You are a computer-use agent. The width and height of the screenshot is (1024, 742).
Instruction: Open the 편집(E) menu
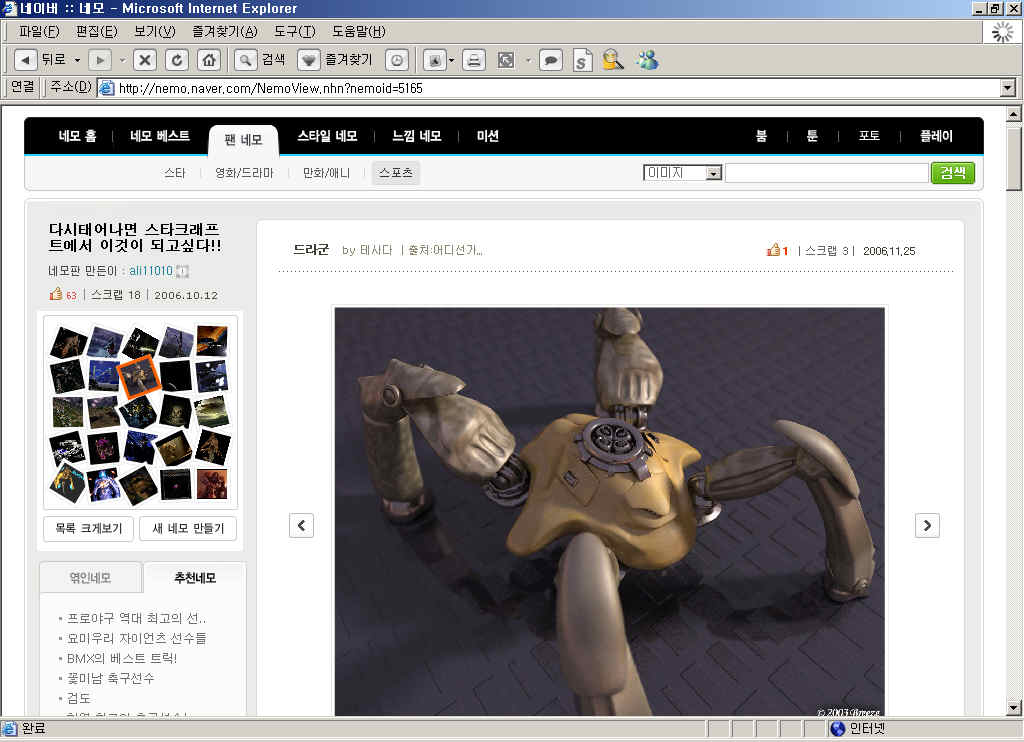pyautogui.click(x=97, y=31)
